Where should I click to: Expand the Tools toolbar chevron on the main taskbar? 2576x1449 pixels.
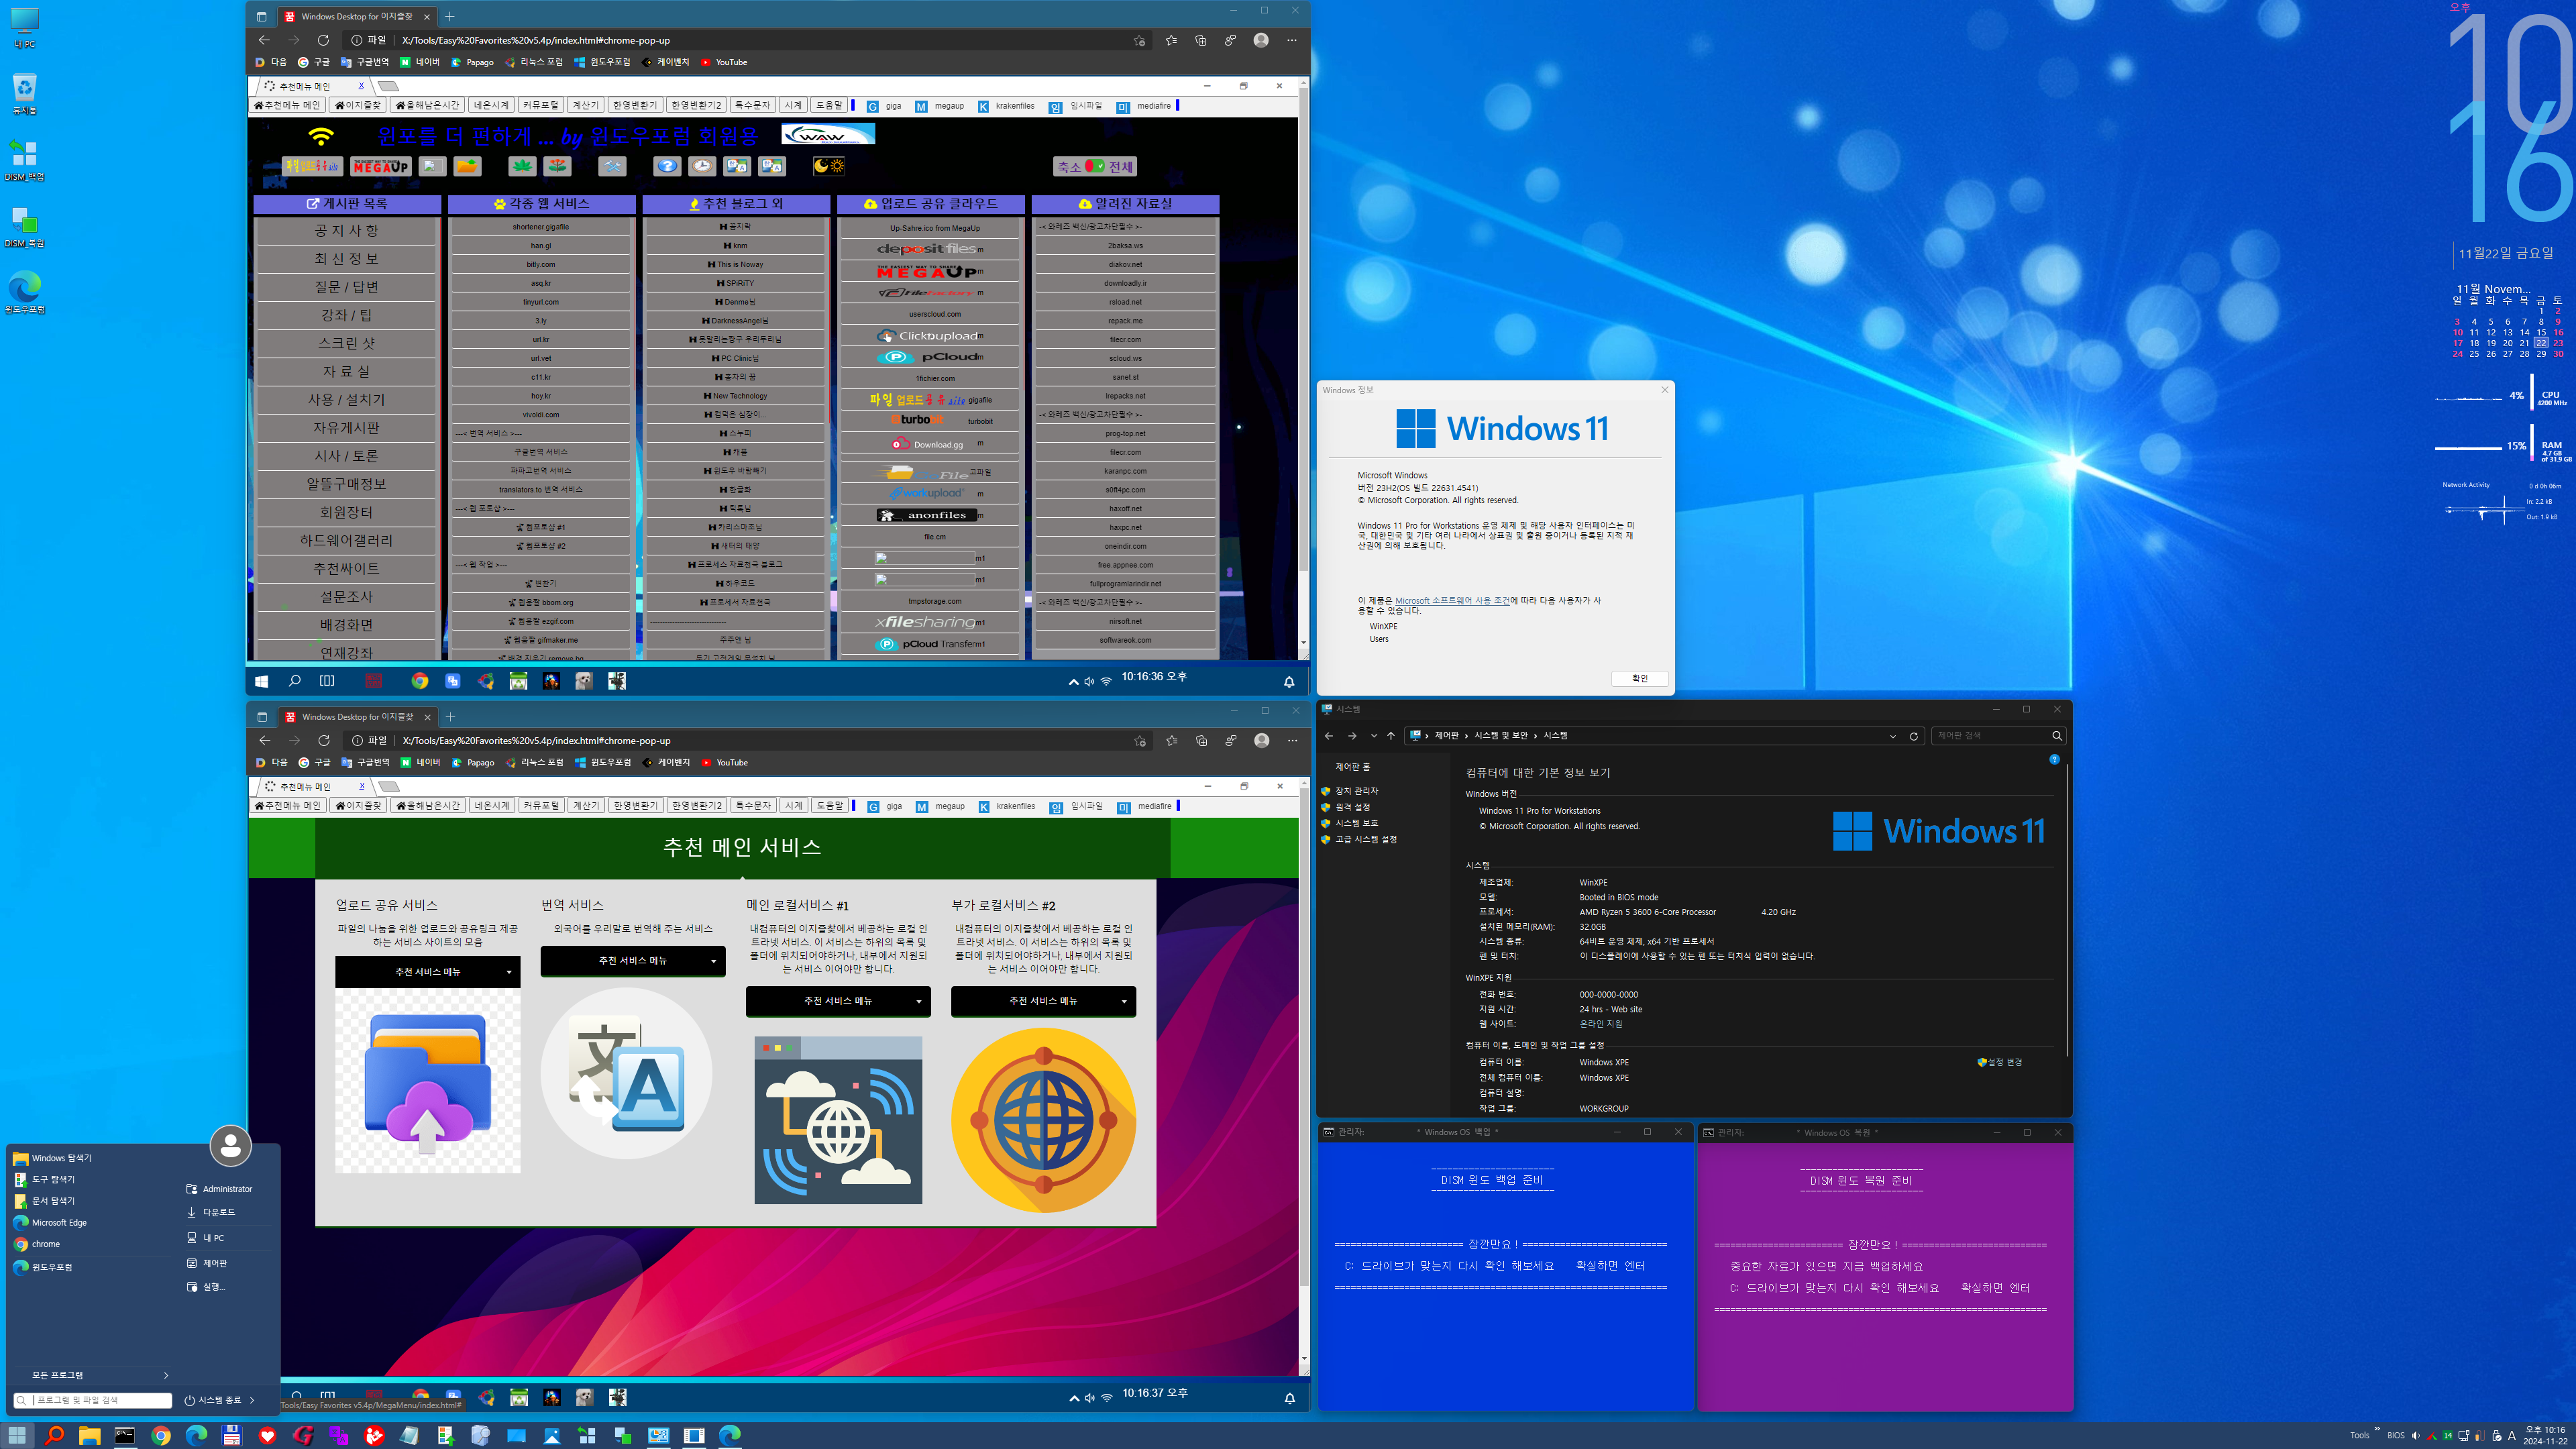click(2377, 1429)
